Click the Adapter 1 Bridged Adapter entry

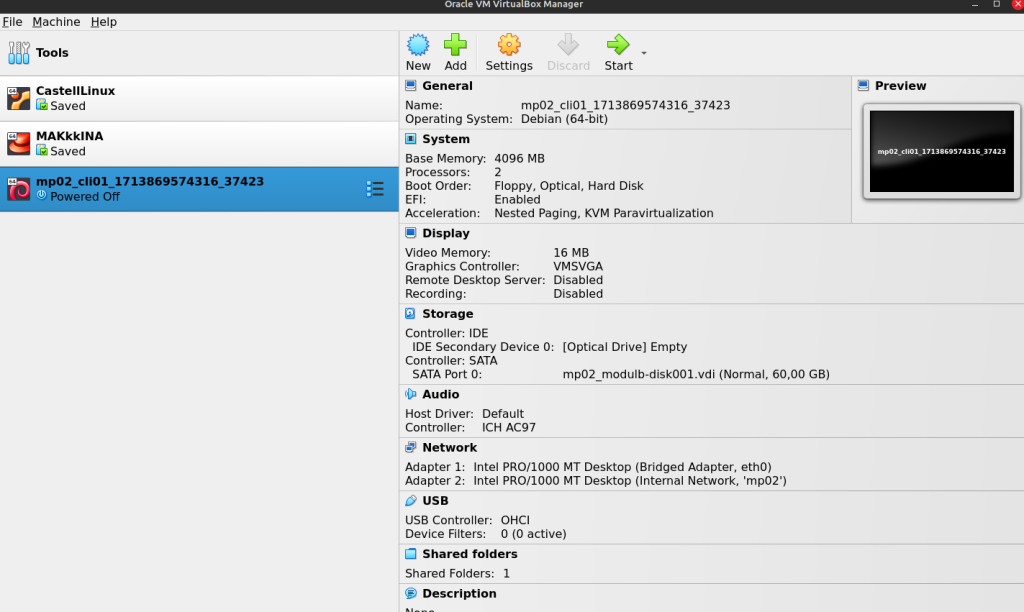click(x=622, y=467)
